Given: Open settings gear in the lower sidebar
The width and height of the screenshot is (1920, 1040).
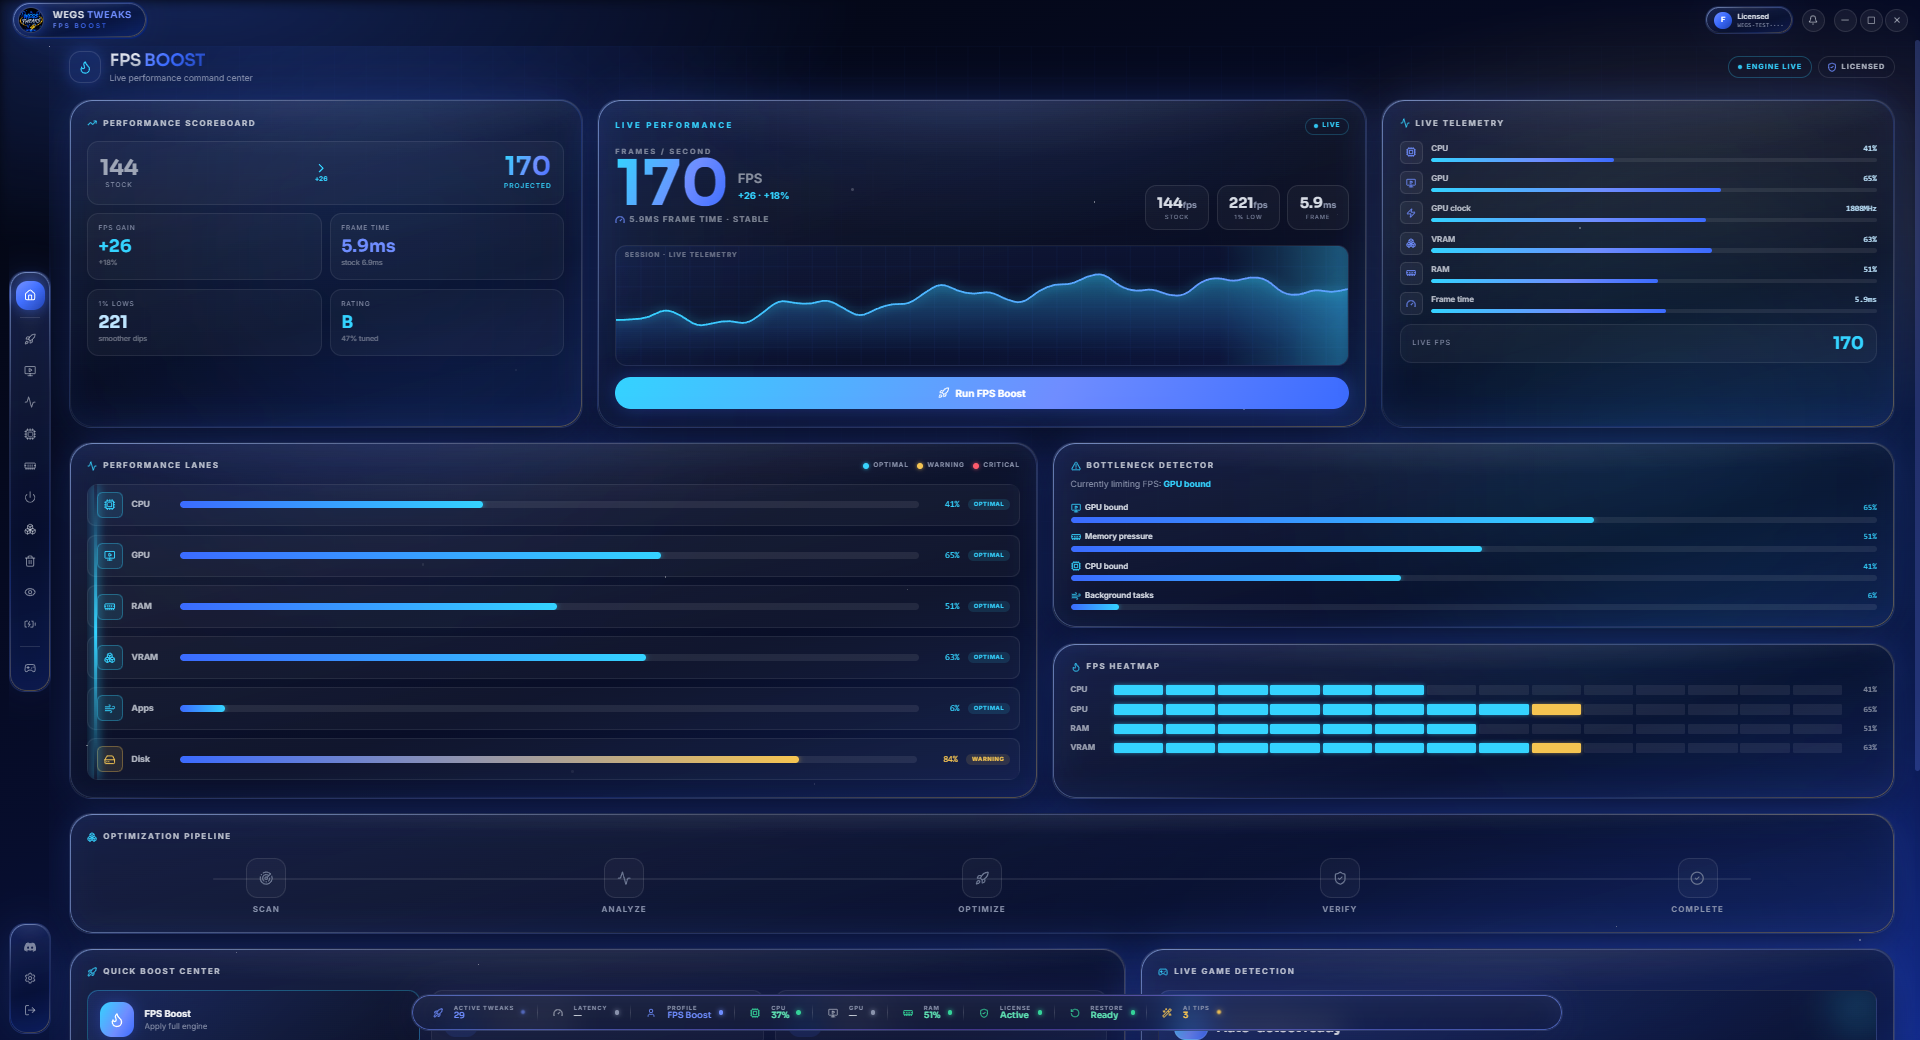Looking at the screenshot, I should [x=30, y=978].
